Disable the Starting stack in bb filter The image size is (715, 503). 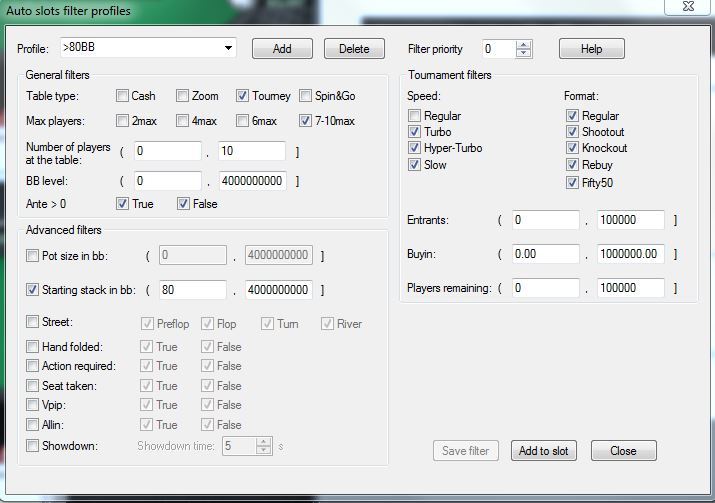(32, 290)
